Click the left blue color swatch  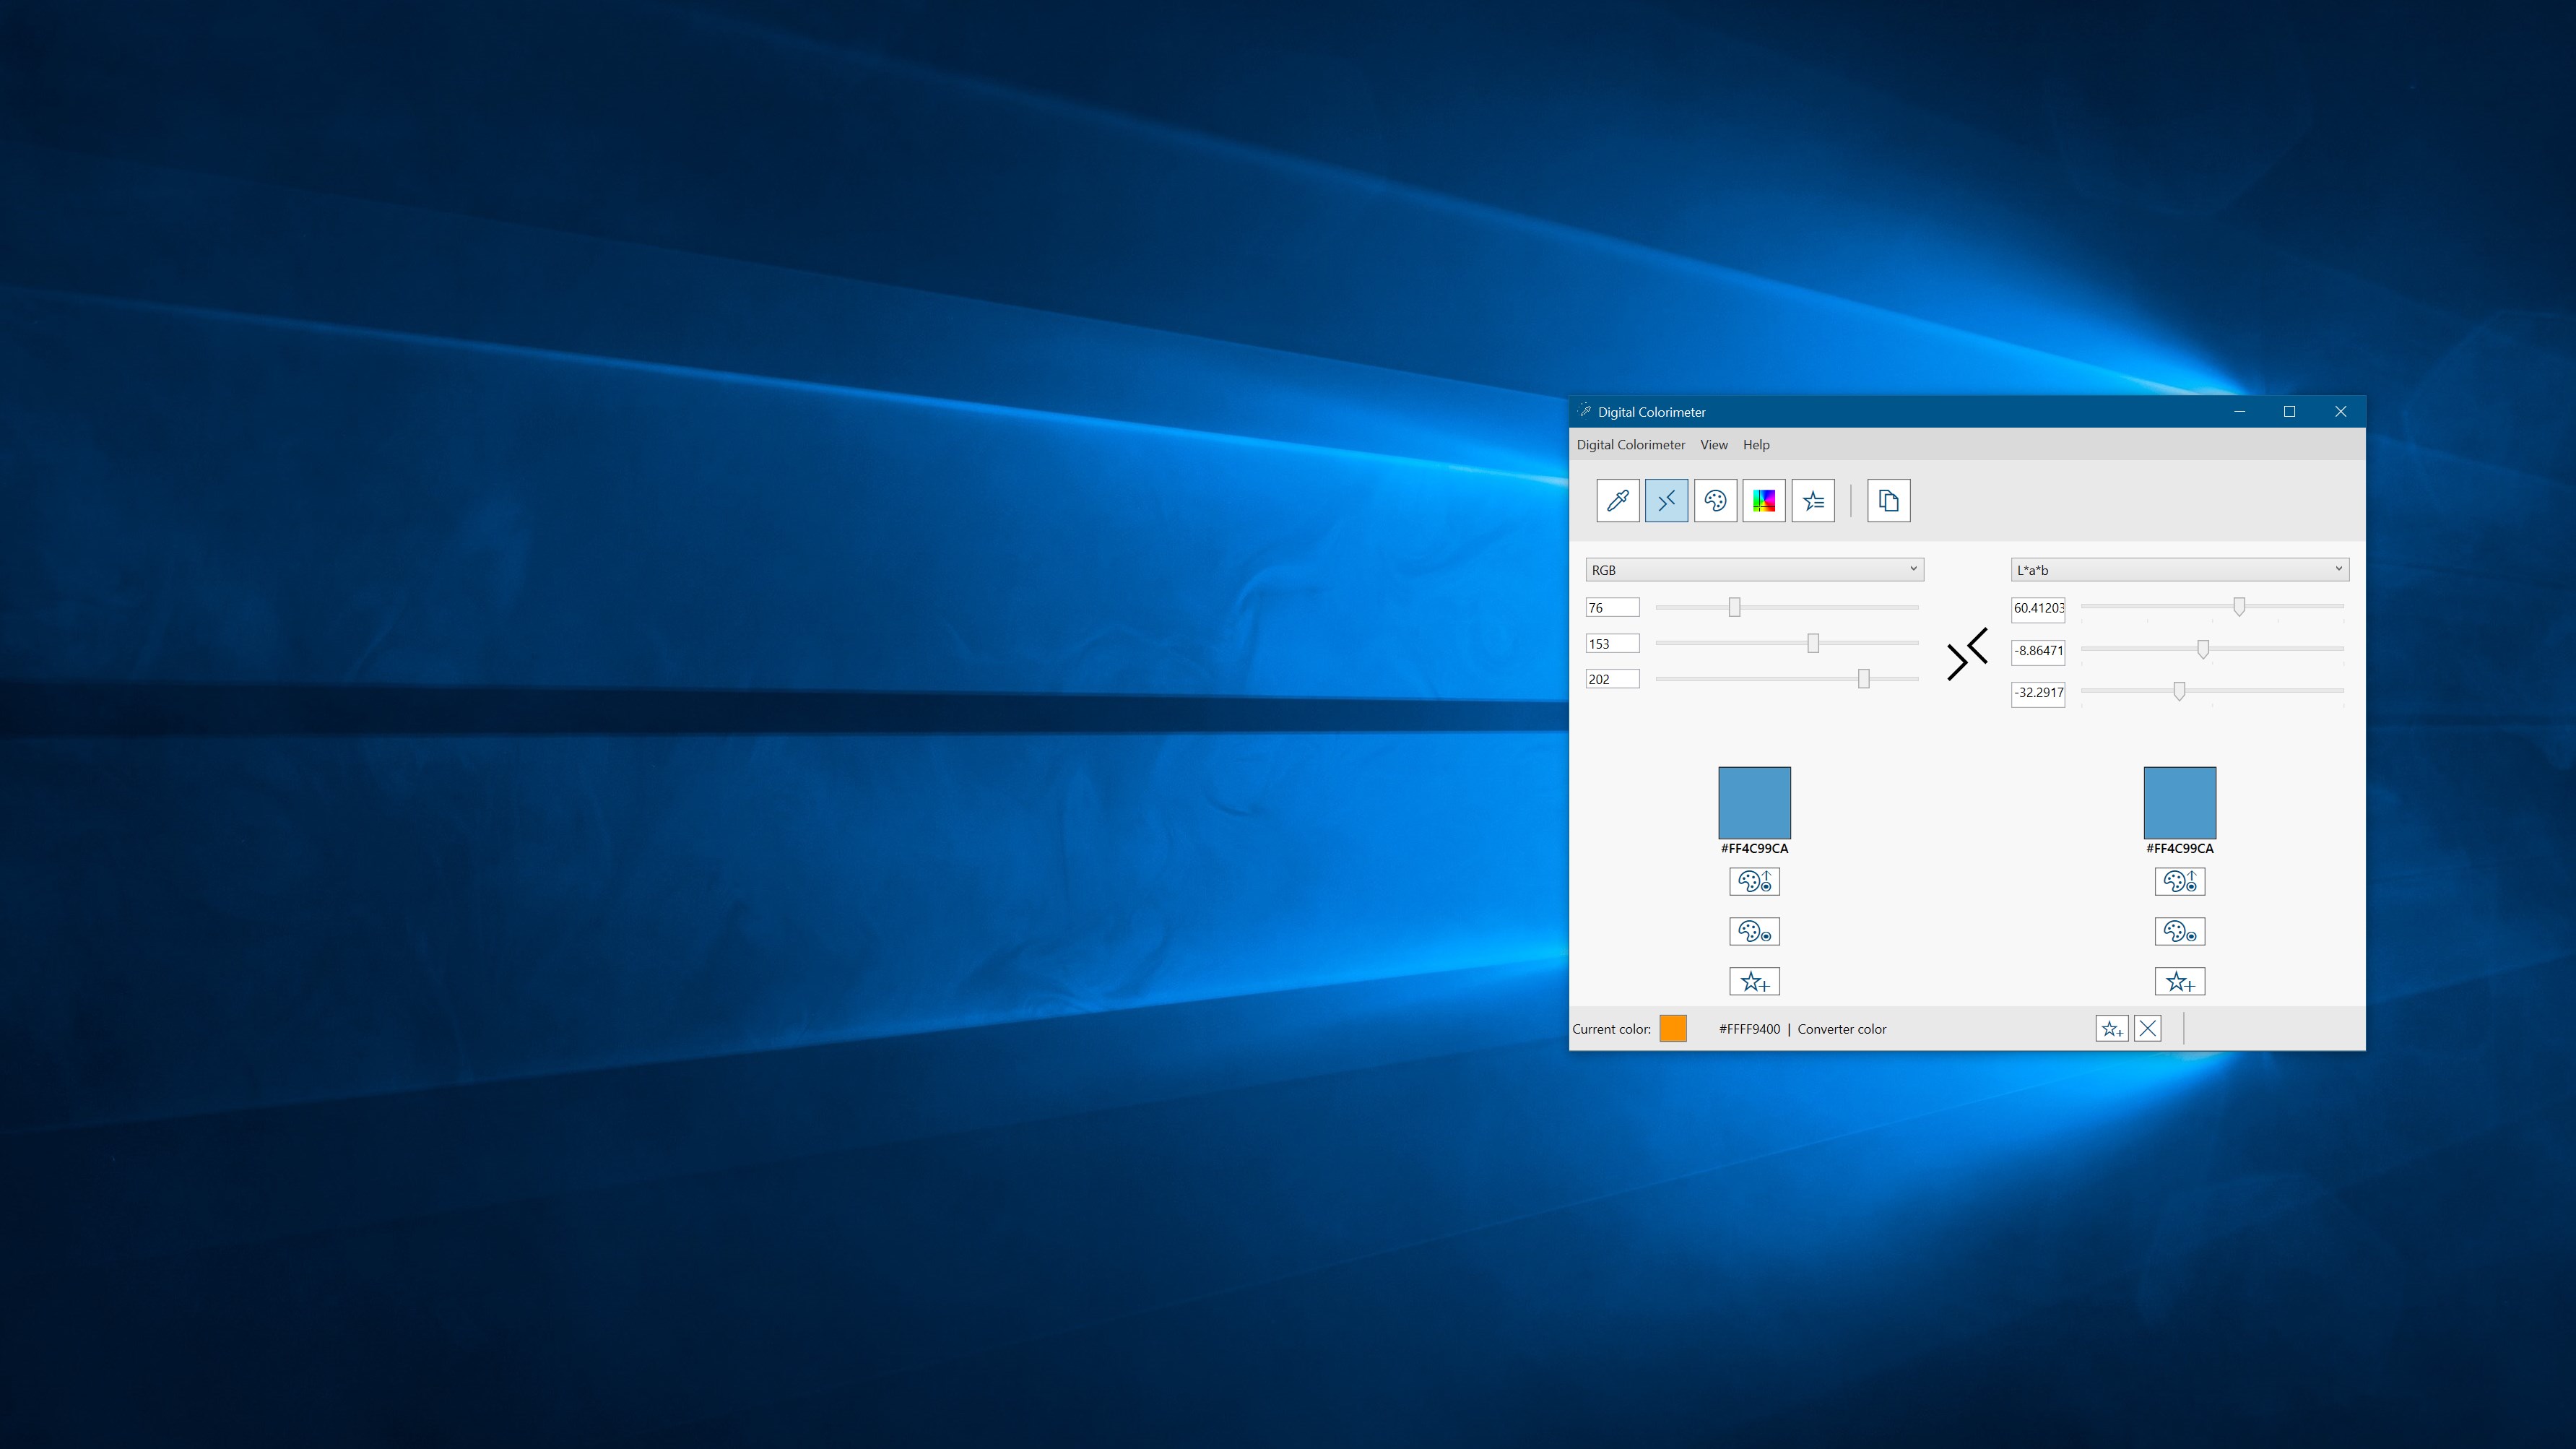click(x=1754, y=803)
